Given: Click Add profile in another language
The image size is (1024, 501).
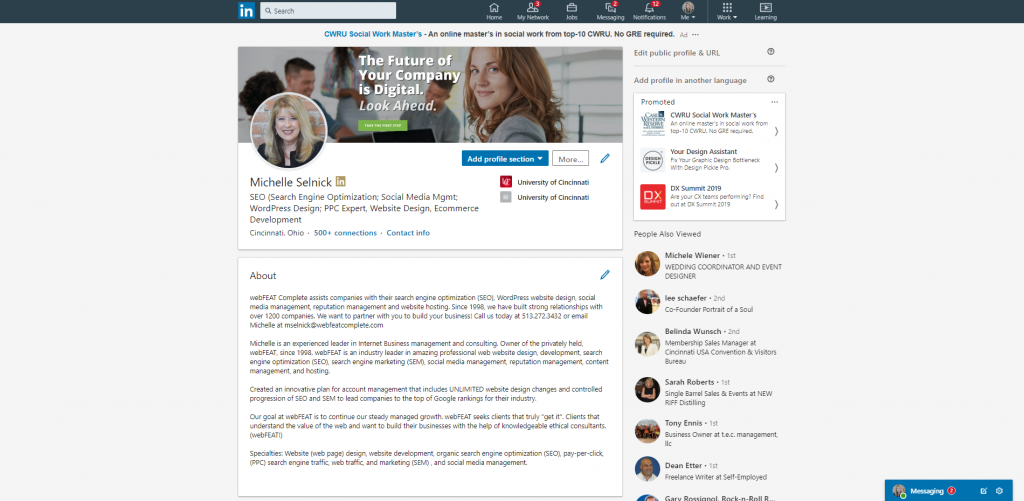Looking at the screenshot, I should pos(690,80).
